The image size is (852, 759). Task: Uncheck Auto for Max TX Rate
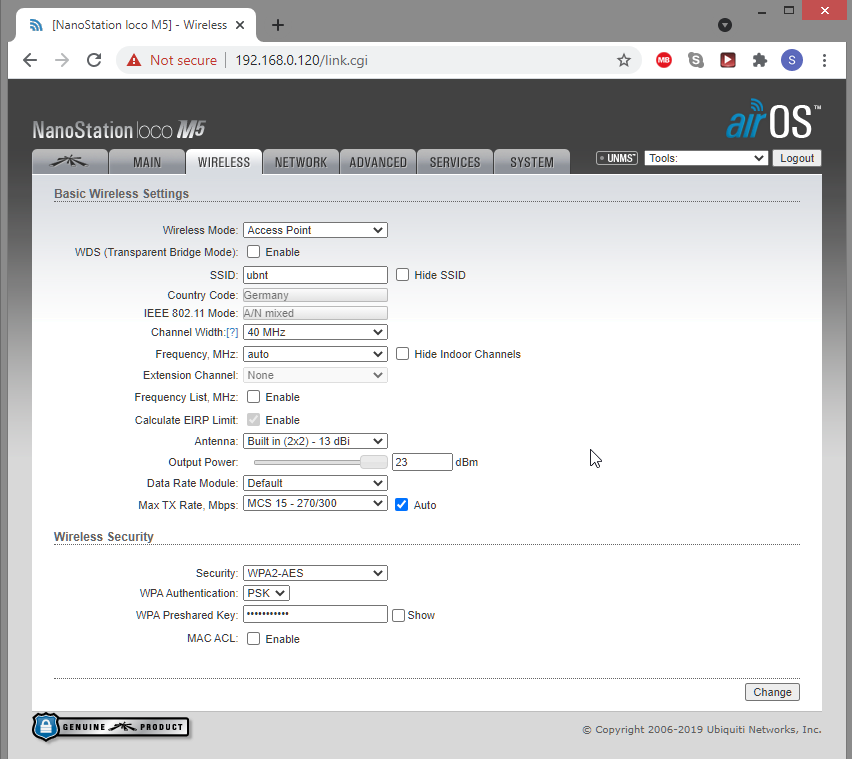[402, 505]
